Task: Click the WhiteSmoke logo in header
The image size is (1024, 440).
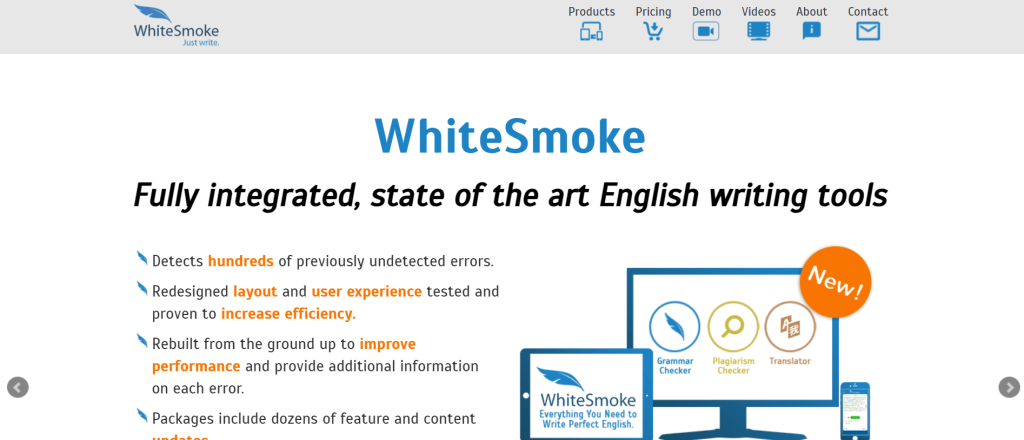Action: point(176,25)
